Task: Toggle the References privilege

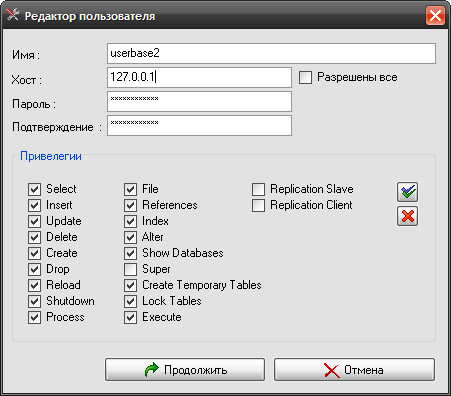Action: [x=130, y=205]
